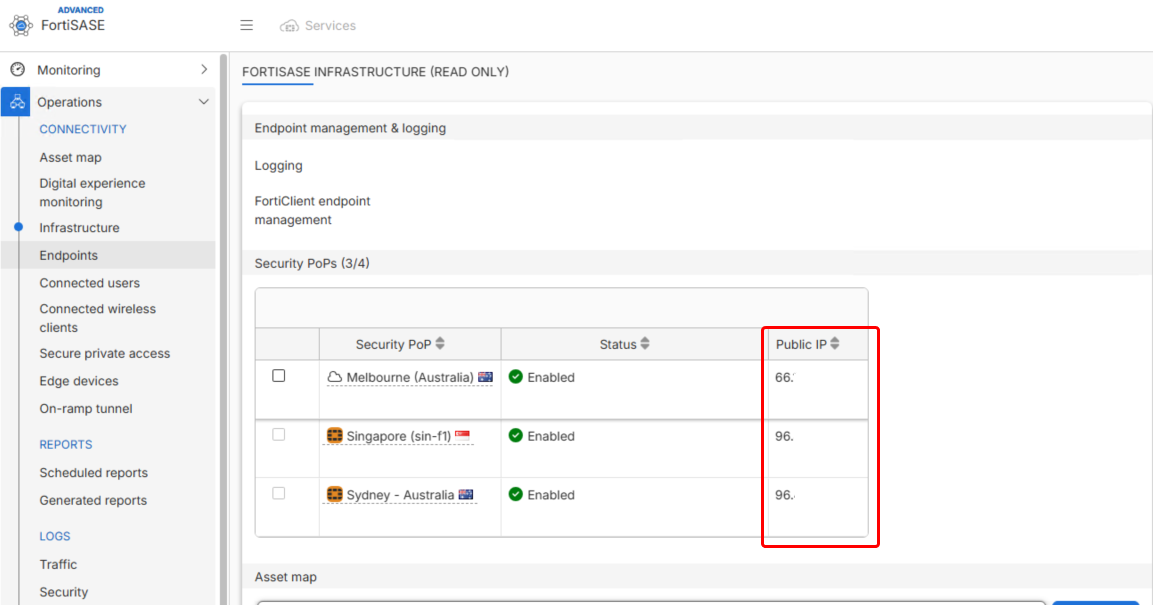This screenshot has height=605, width=1153.
Task: Open Edge devices in sidebar
Action: point(79,381)
